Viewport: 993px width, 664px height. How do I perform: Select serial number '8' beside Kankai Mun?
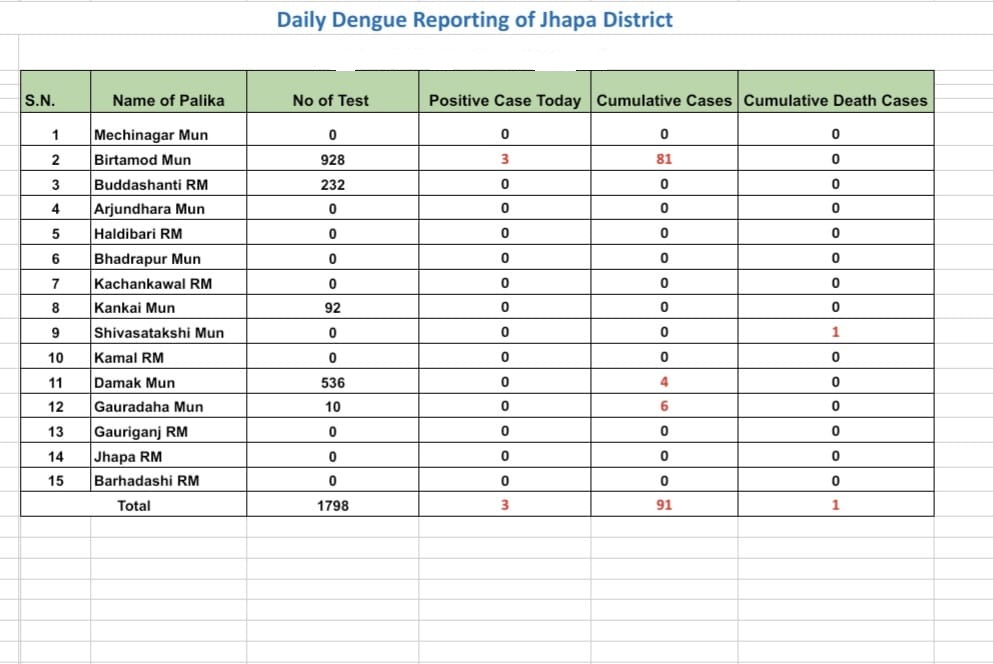pos(55,308)
